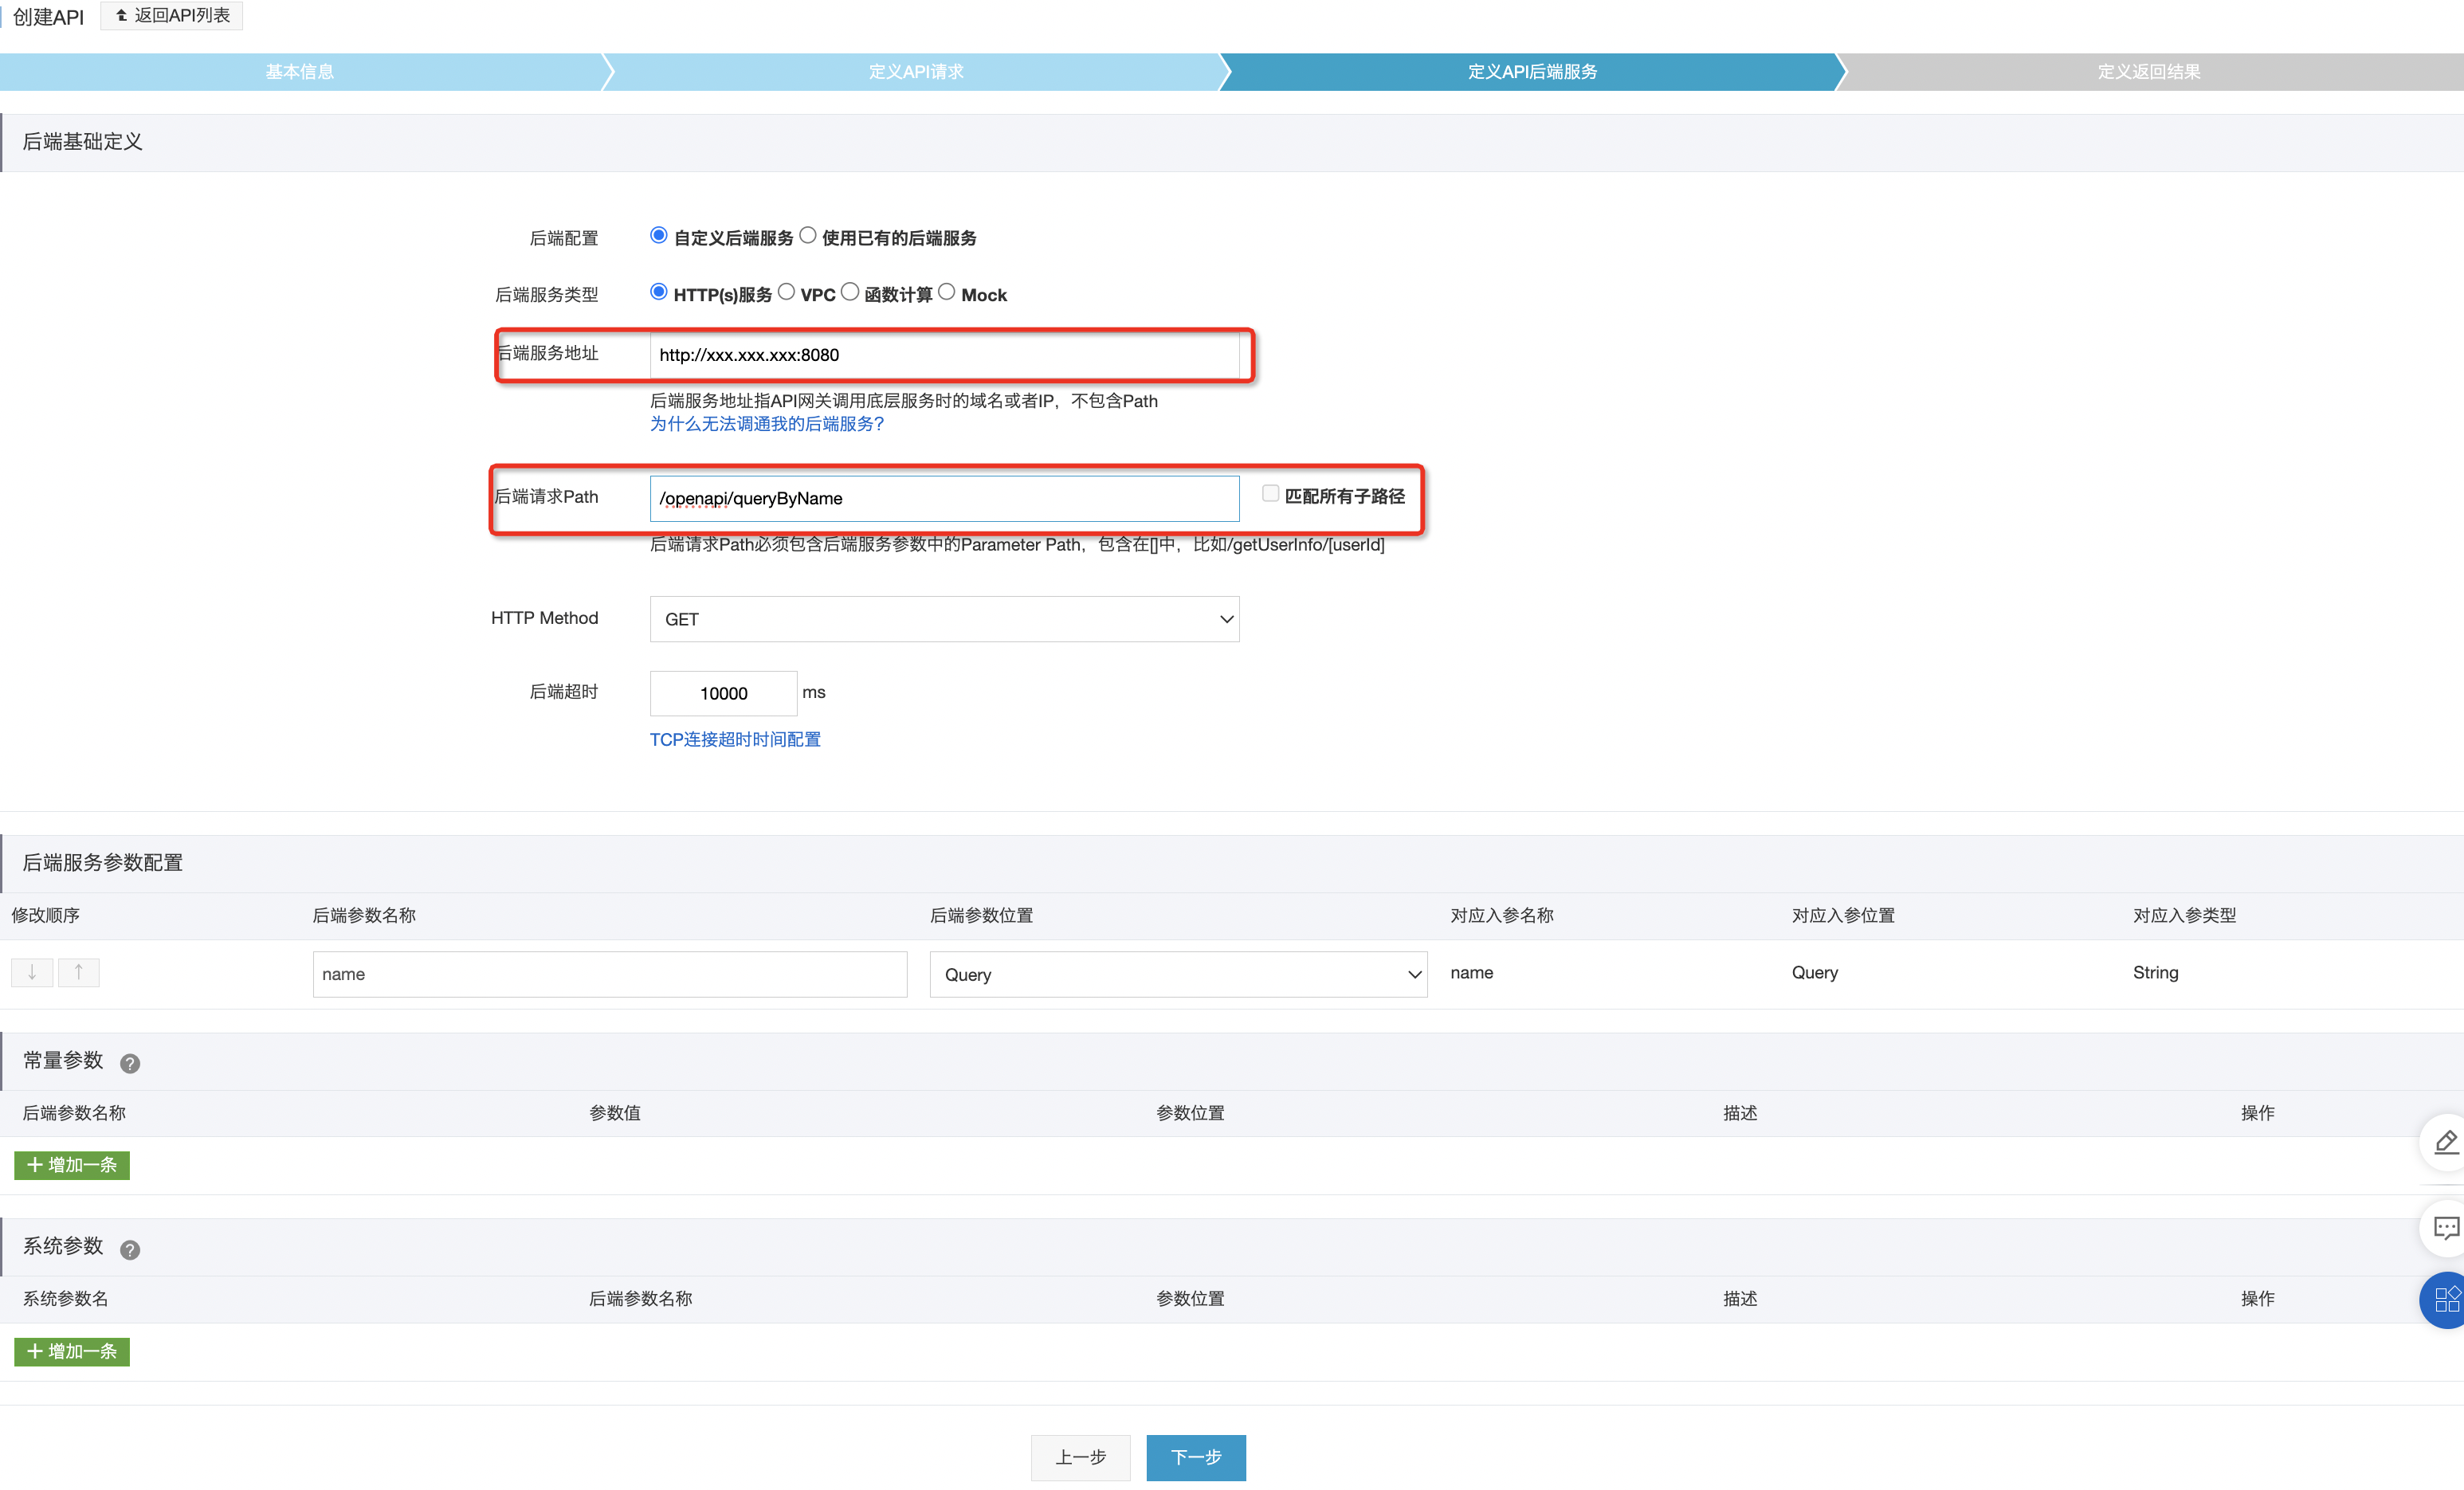Add a constant parameter with 增加一条
The width and height of the screenshot is (2464, 1490).
coord(72,1165)
